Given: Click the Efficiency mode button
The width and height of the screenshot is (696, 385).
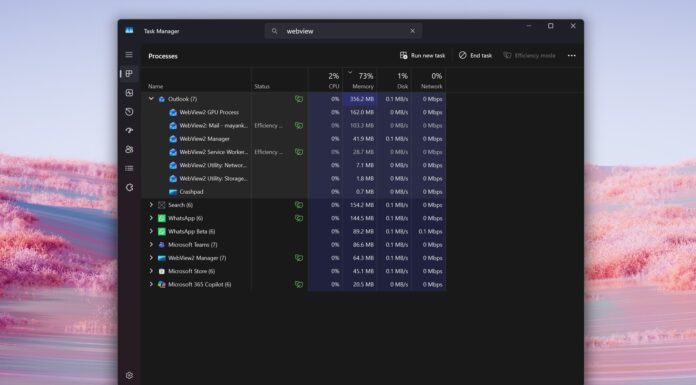Looking at the screenshot, I should (529, 56).
